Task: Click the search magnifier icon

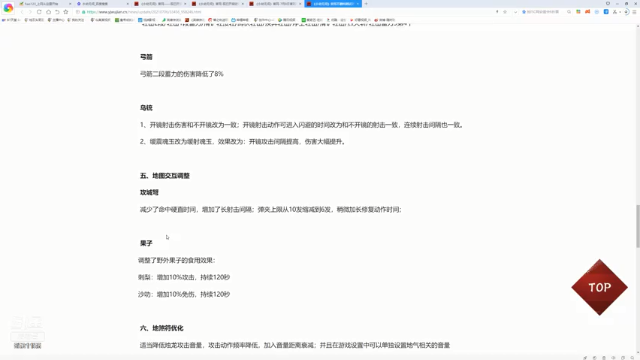Action: pos(569,12)
